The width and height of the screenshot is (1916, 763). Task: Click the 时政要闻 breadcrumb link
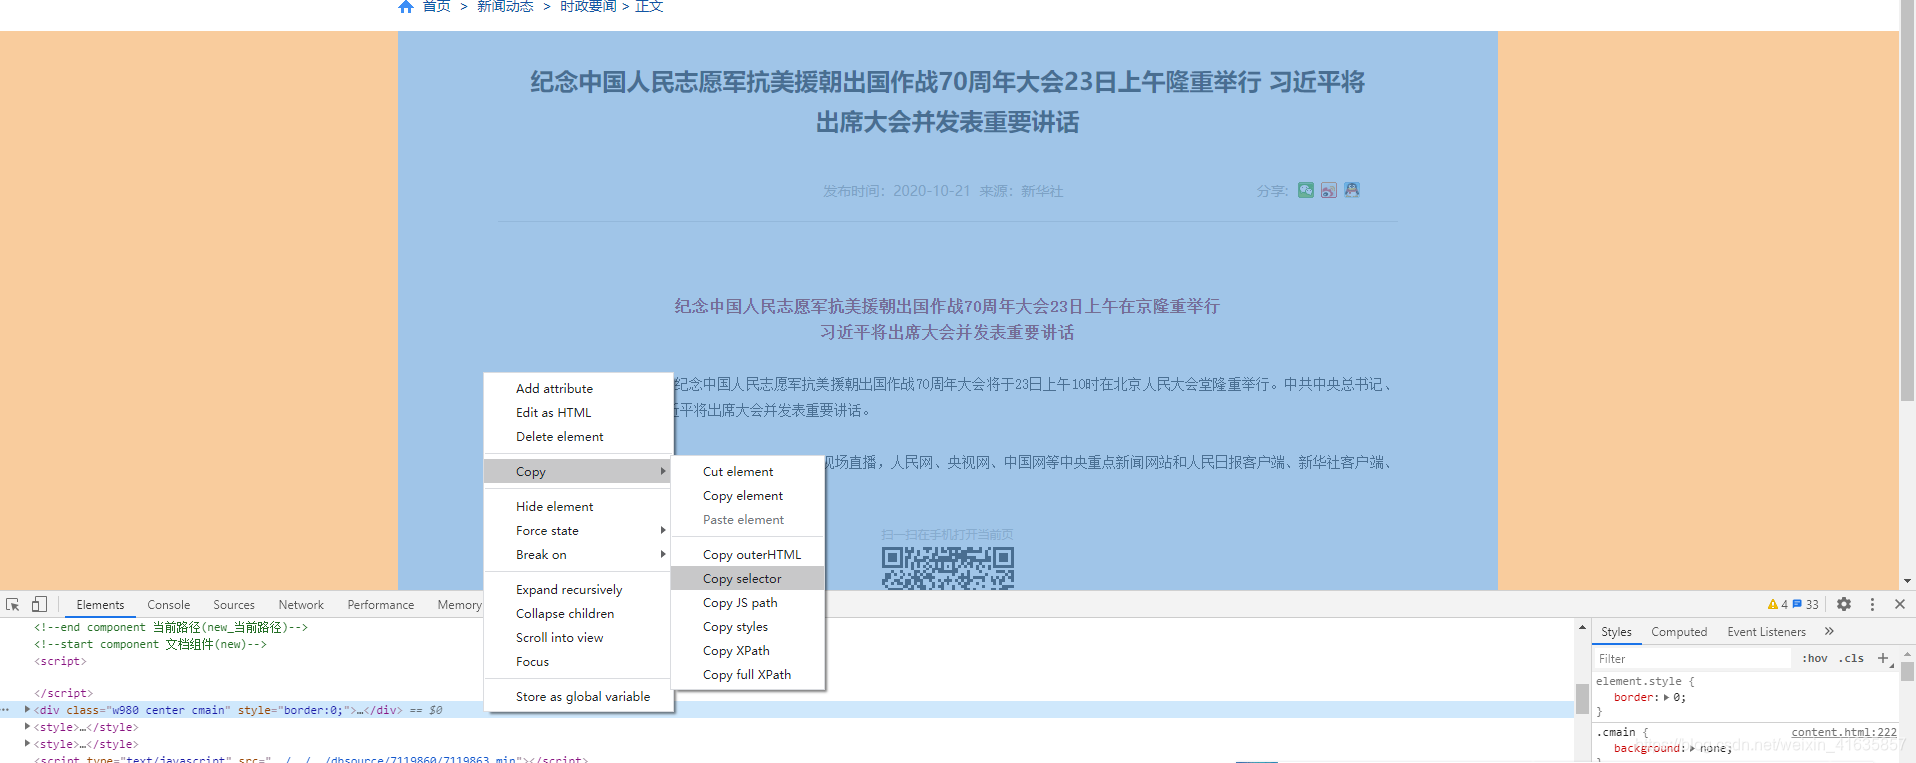(x=588, y=6)
